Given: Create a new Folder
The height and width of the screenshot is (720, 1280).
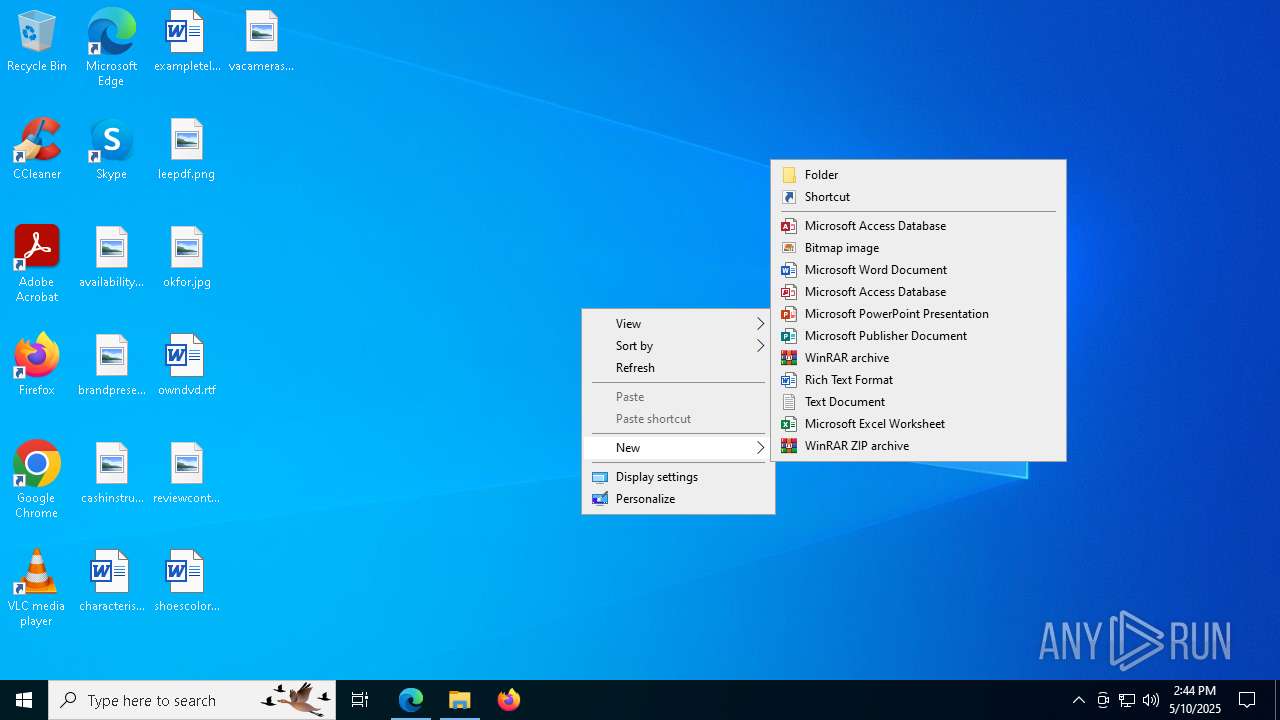Looking at the screenshot, I should tap(918, 174).
